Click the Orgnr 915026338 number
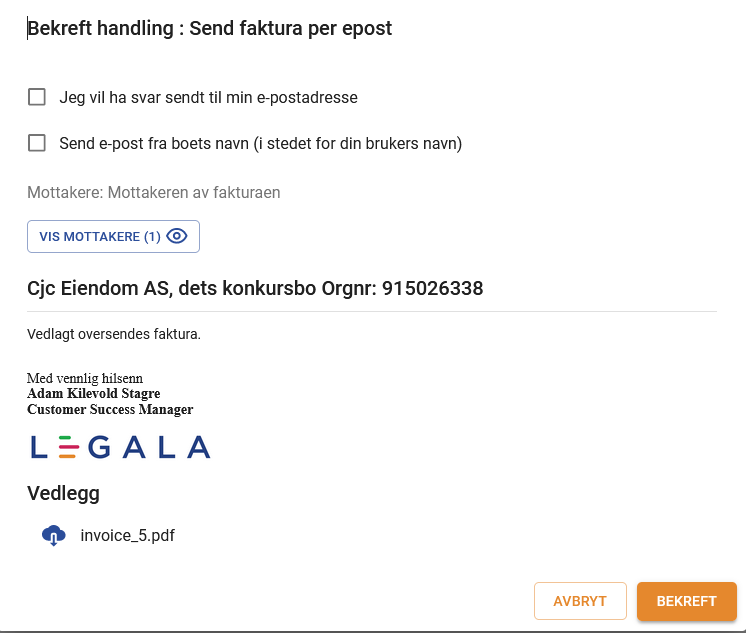The image size is (746, 633). click(432, 289)
